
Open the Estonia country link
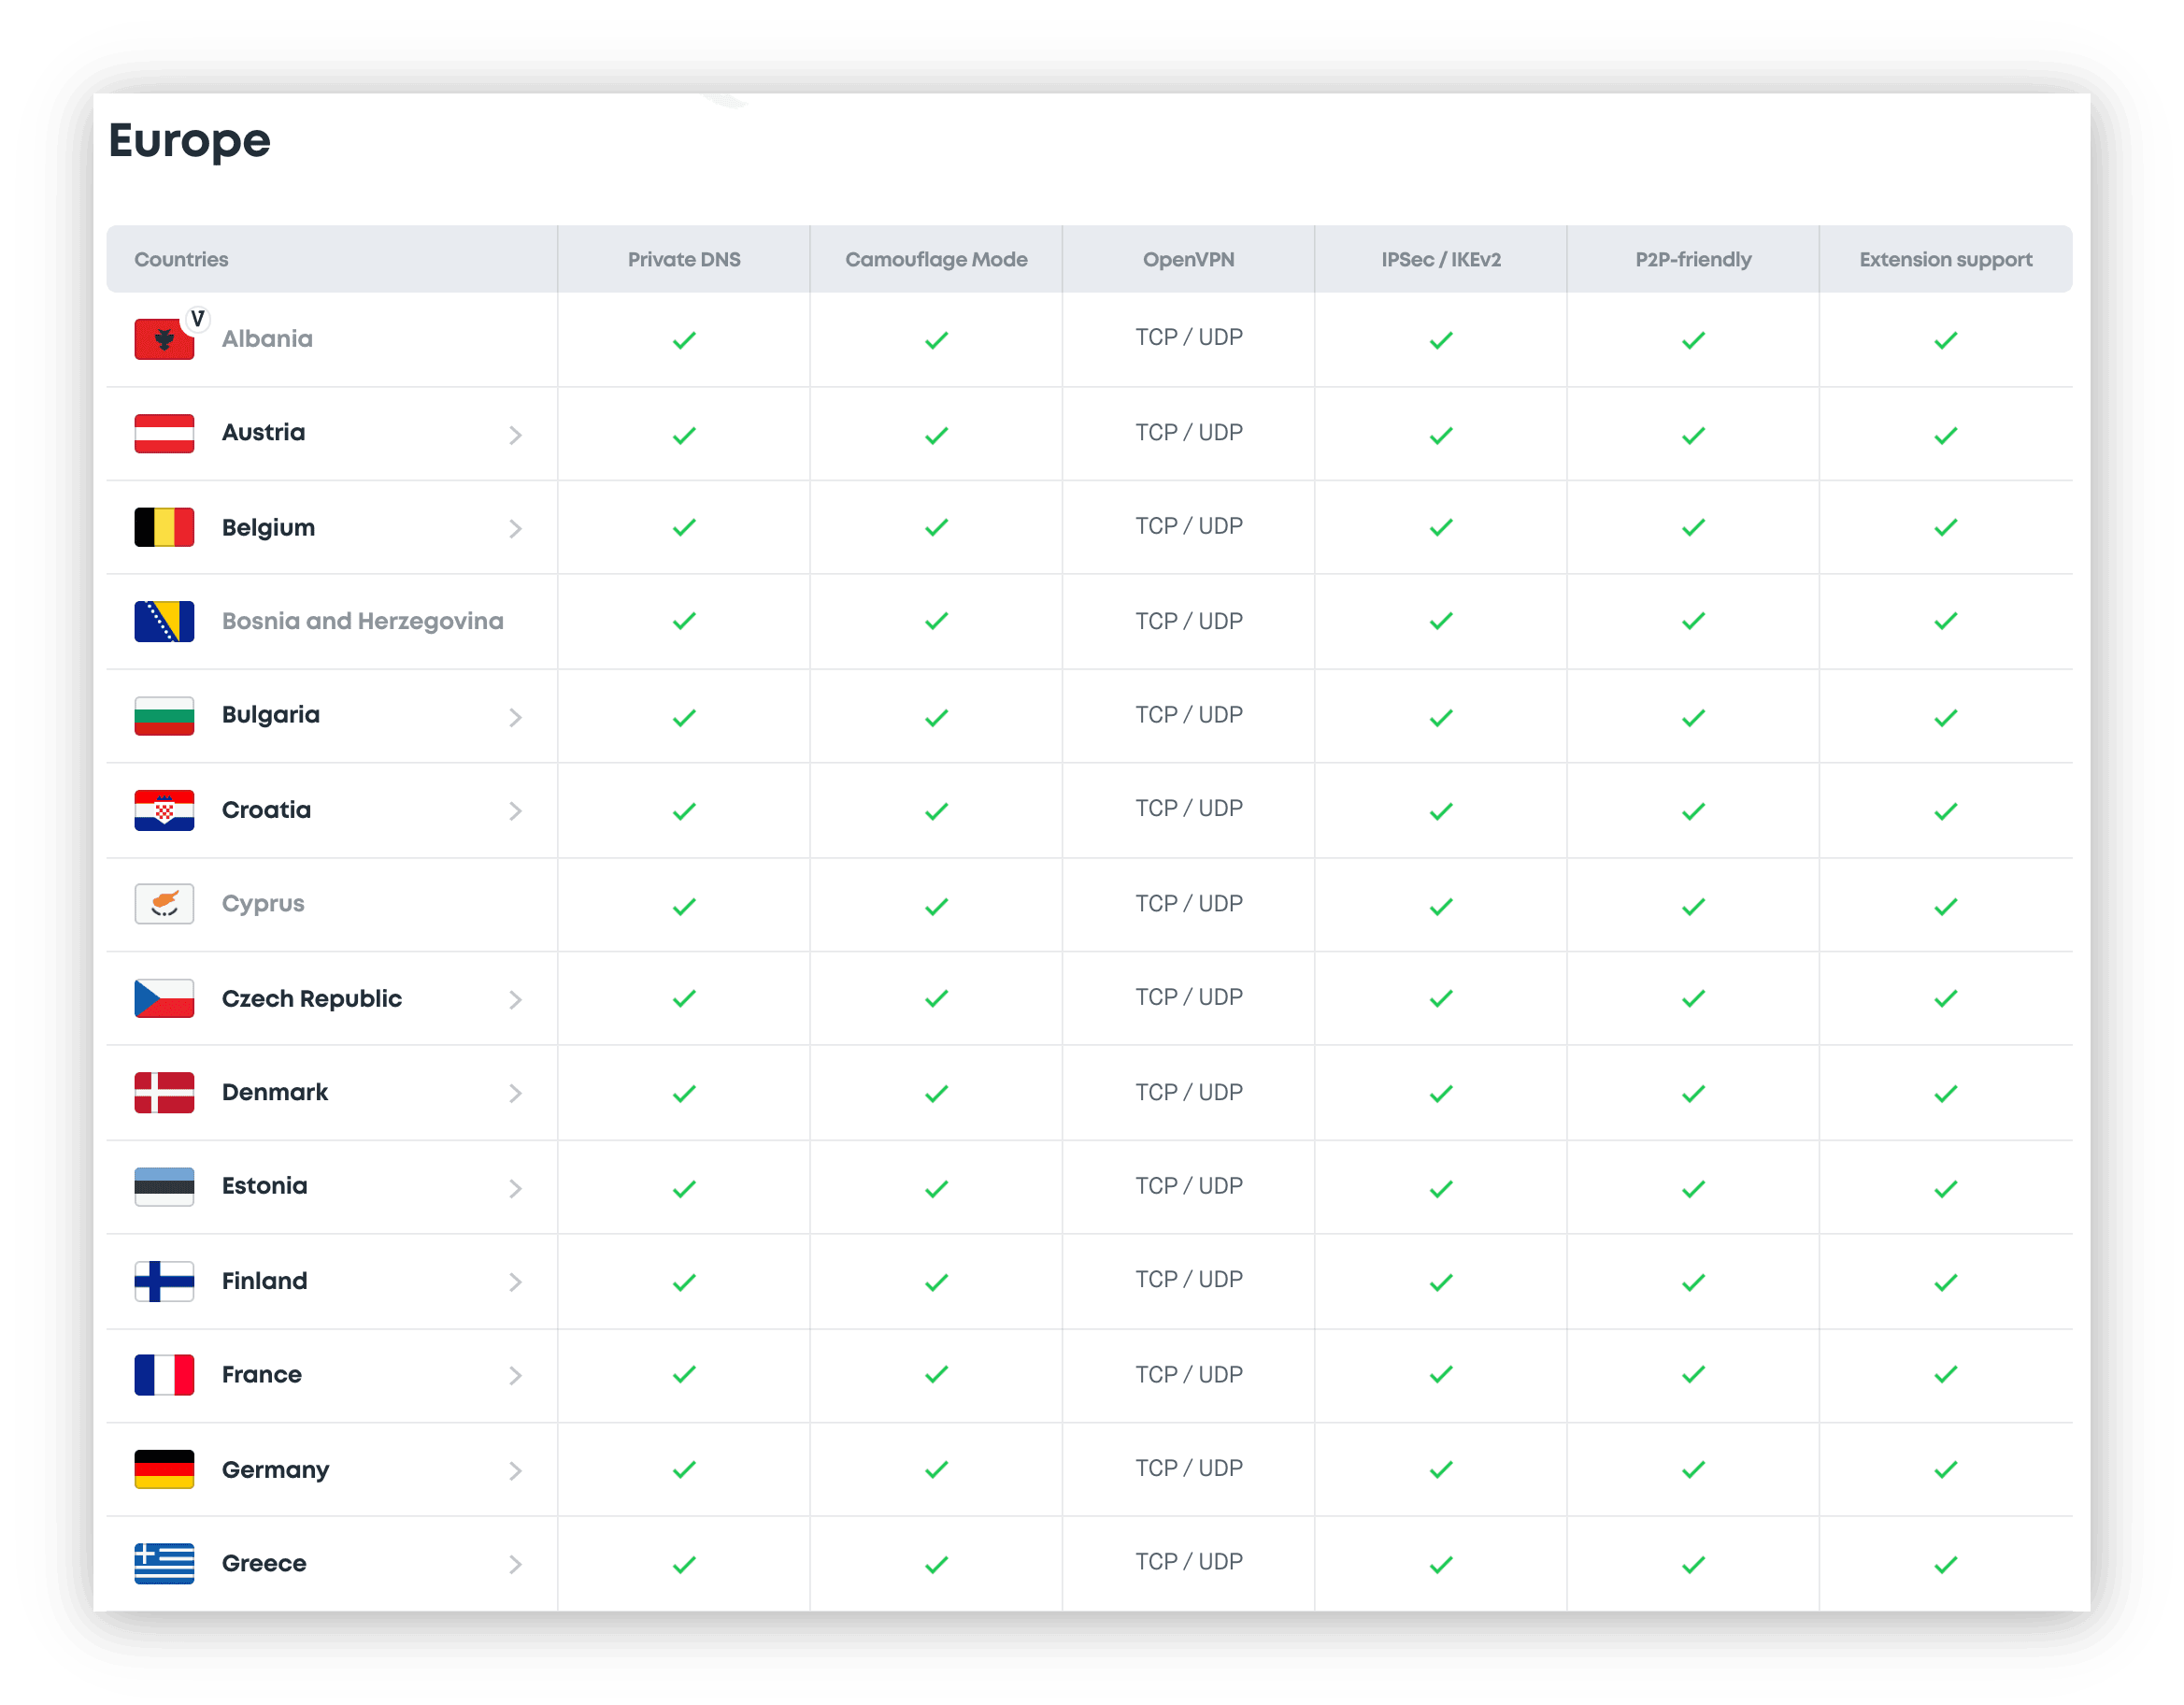pos(264,1186)
